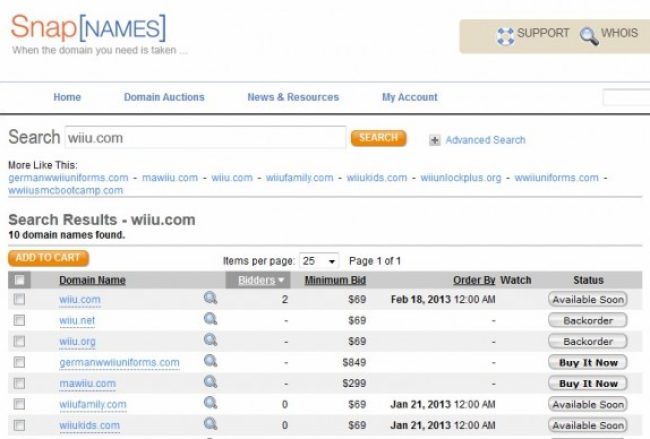Click the magnifier icon for germanwwiiuniforms.com
Screen dimensions: 650x439
(x=210, y=361)
